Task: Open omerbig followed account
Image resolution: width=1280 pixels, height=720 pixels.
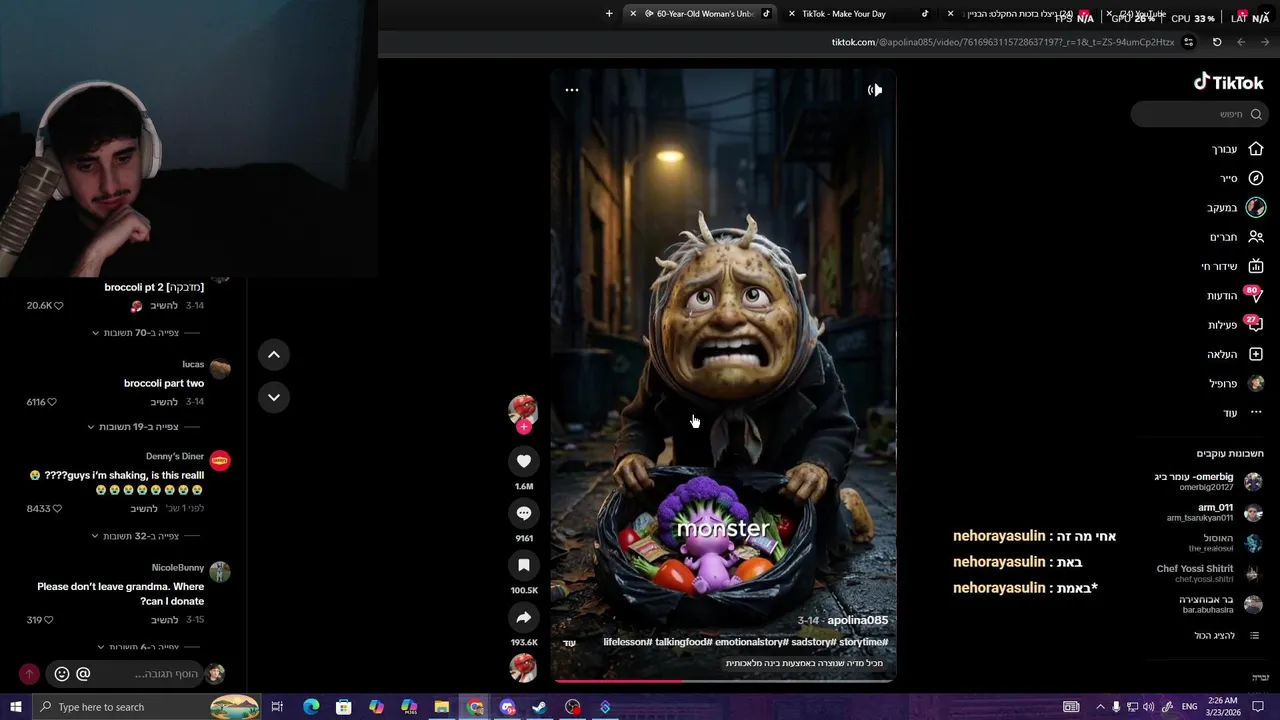Action: point(1208,481)
